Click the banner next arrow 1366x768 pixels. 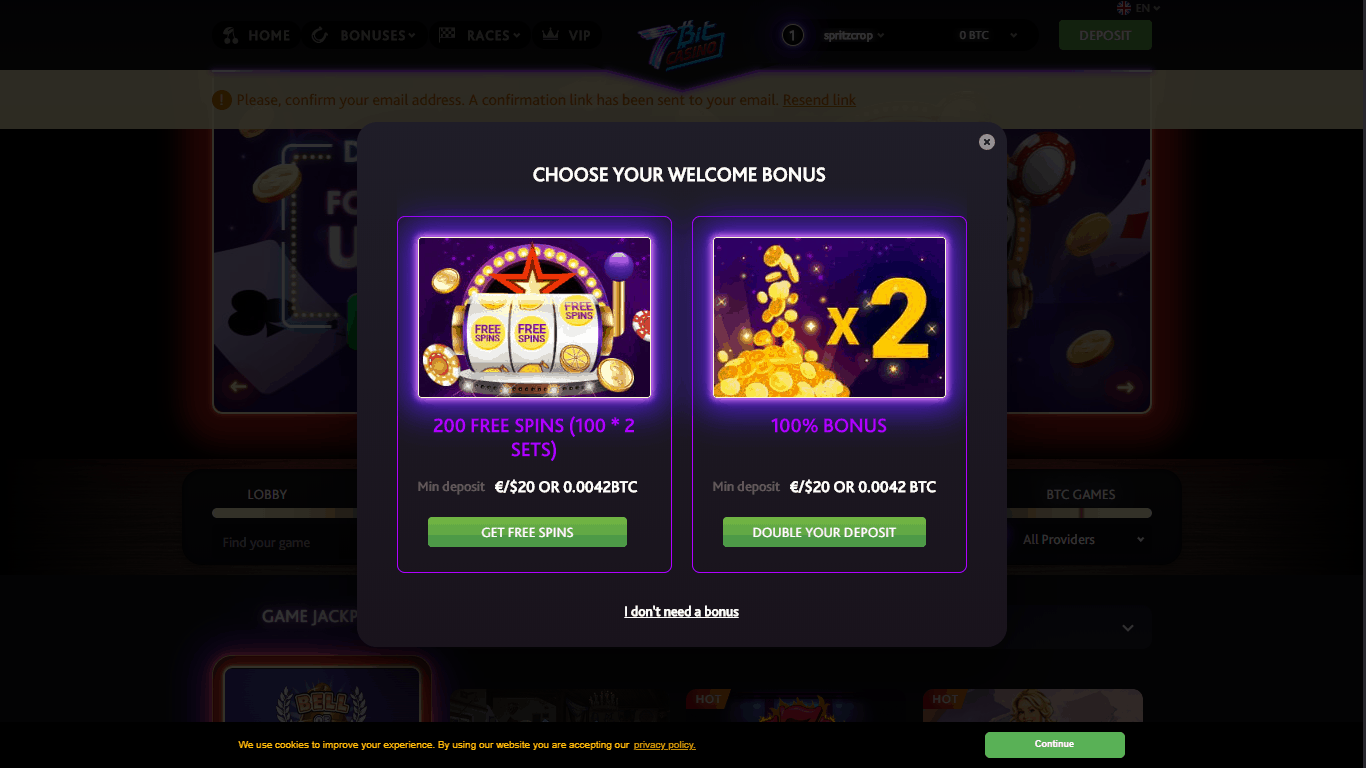click(x=1126, y=387)
